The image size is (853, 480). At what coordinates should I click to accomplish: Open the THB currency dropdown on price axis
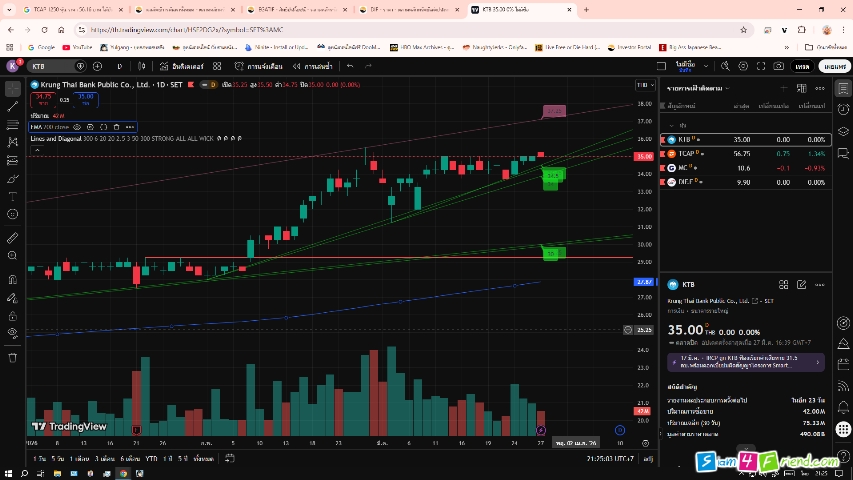(x=646, y=85)
